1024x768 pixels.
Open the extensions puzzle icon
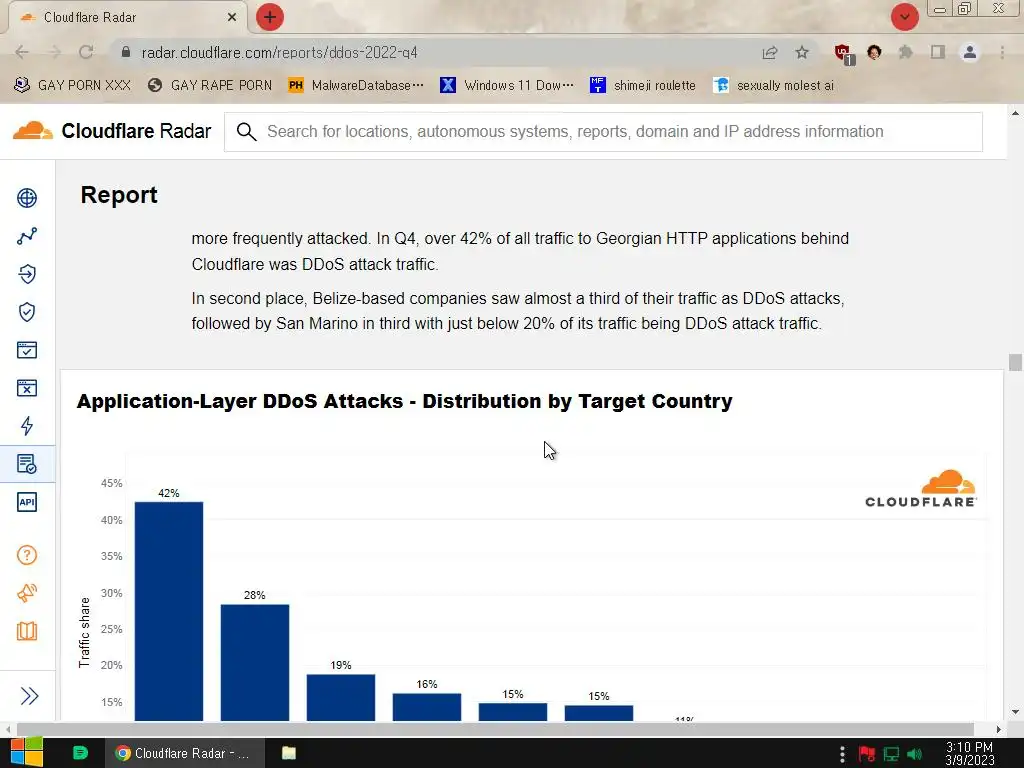click(906, 52)
